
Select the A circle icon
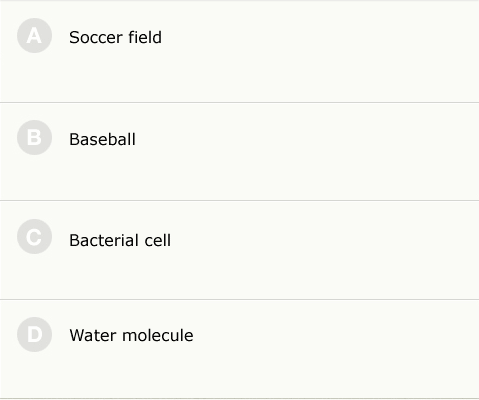pos(34,36)
